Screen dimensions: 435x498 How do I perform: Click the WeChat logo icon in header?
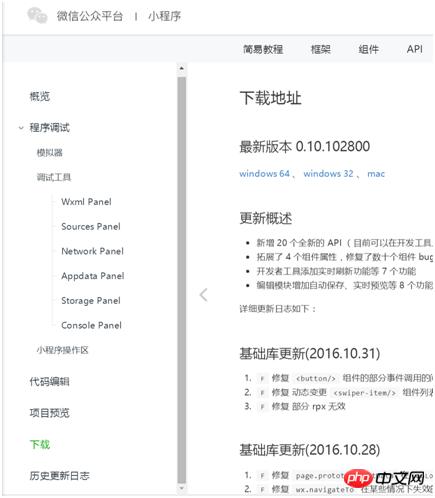click(x=37, y=16)
